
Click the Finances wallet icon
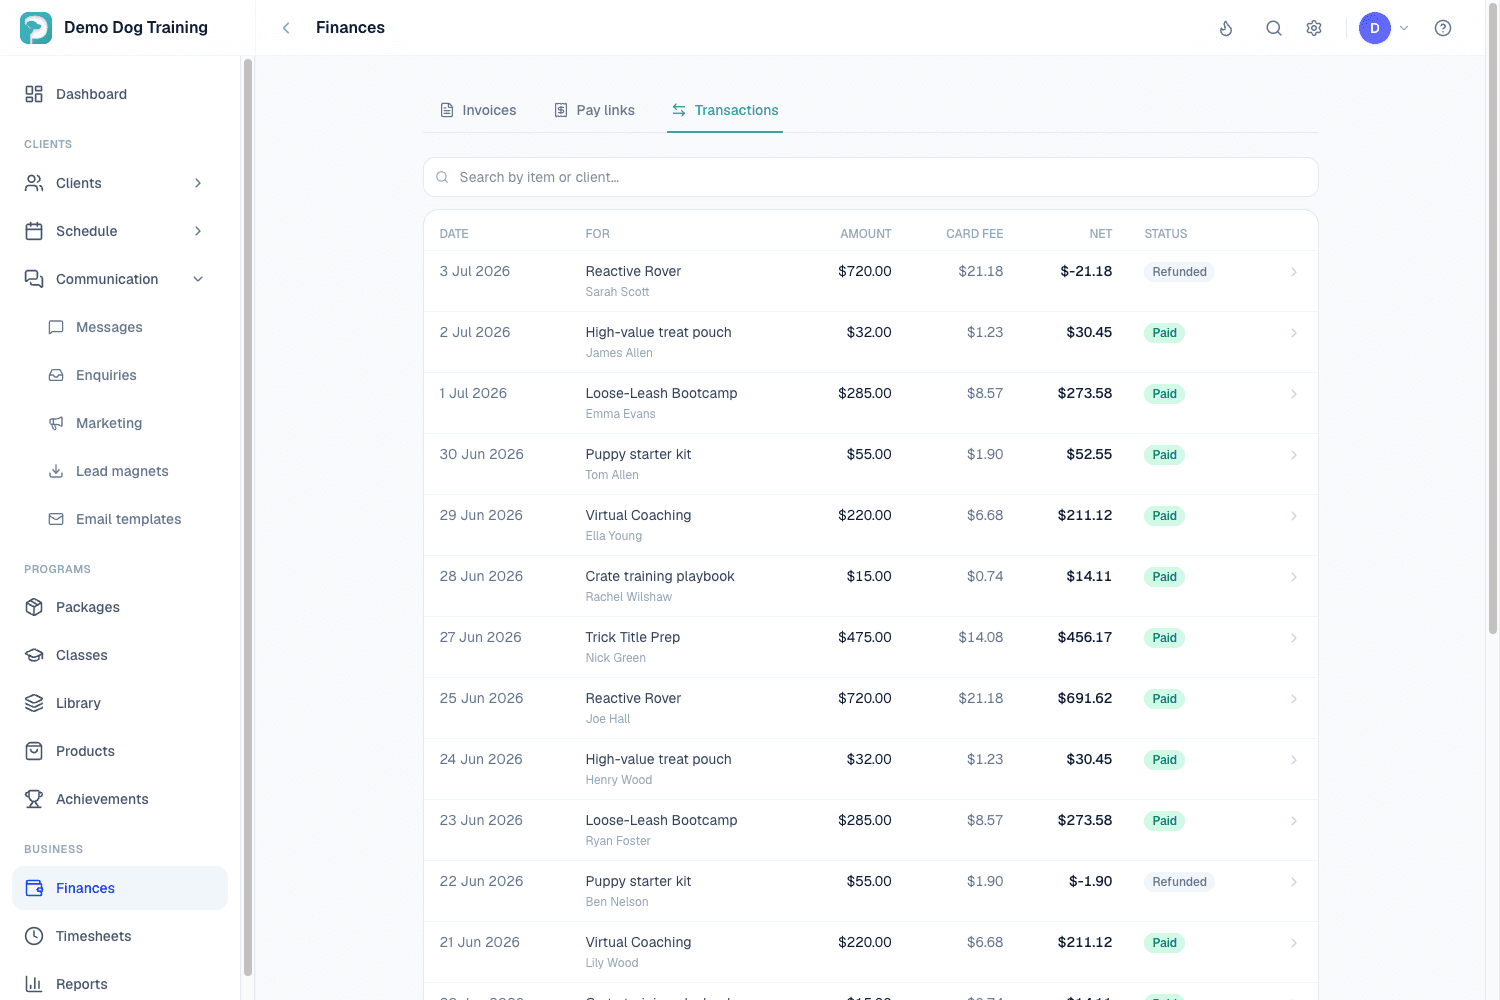34,888
